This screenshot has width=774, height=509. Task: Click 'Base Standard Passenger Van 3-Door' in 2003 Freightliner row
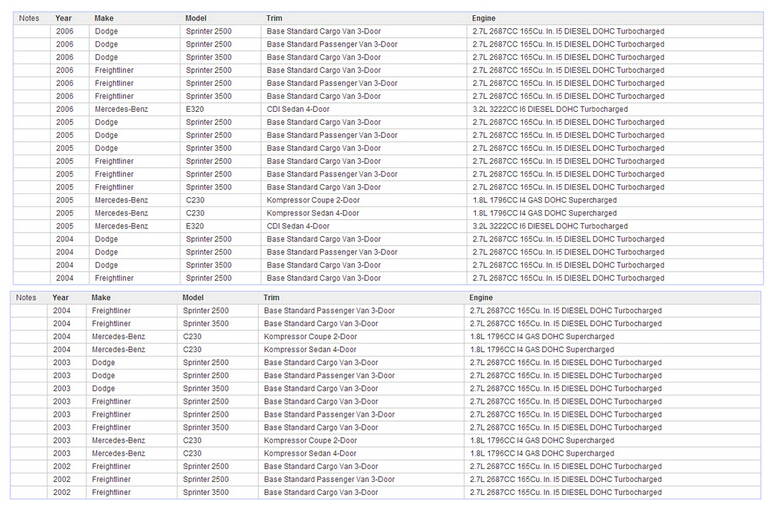point(329,415)
